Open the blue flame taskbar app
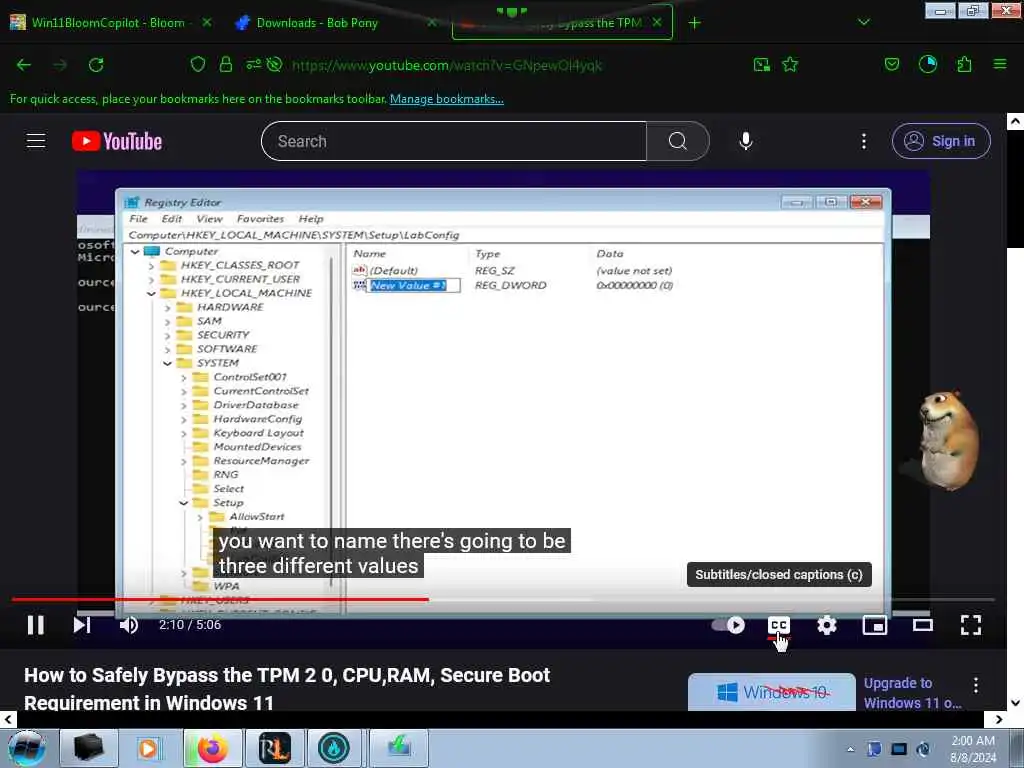1024x768 pixels. [x=334, y=748]
